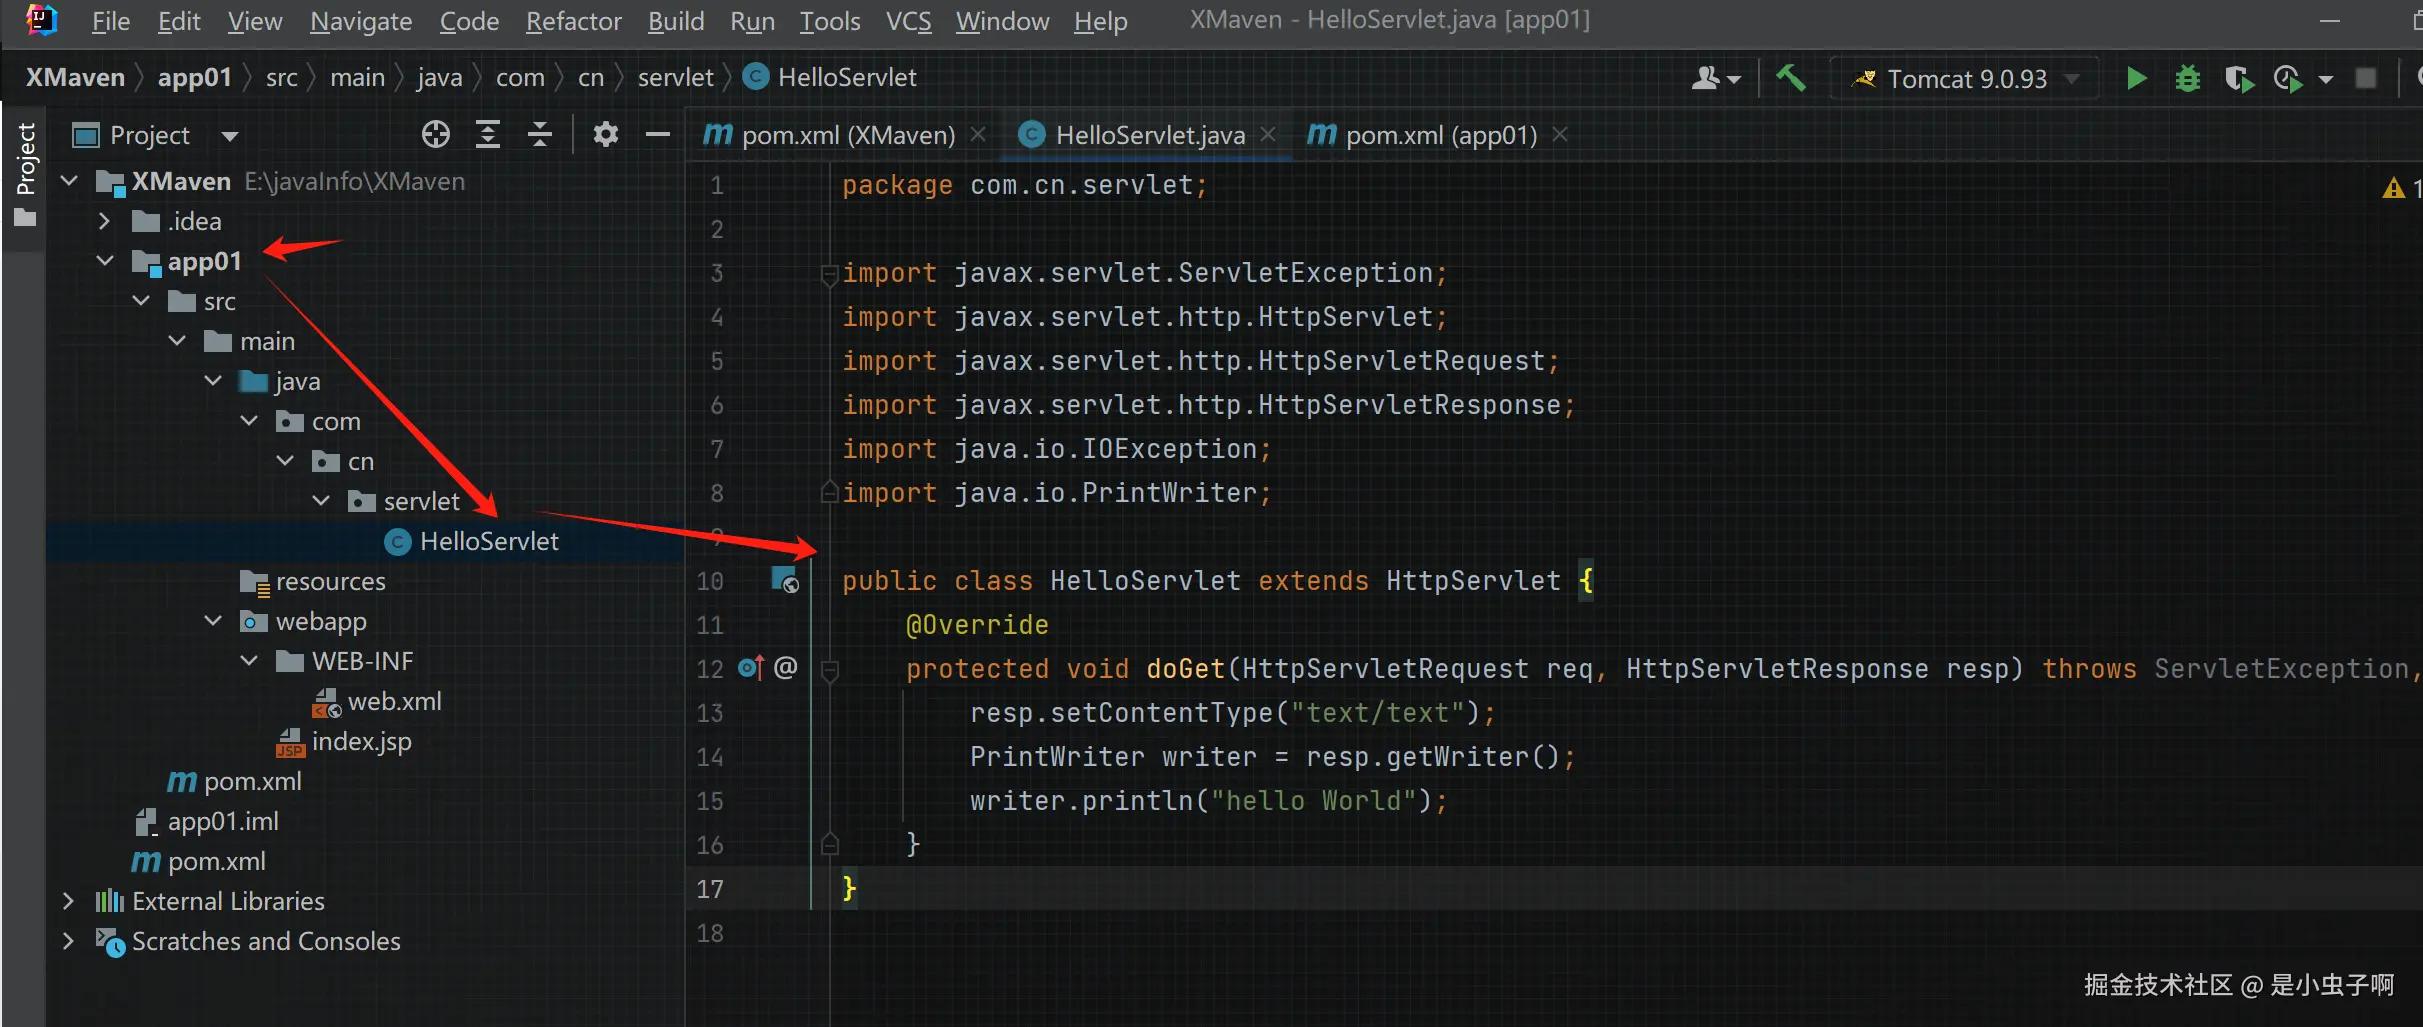Click the Profiler run icon

(x=2288, y=78)
